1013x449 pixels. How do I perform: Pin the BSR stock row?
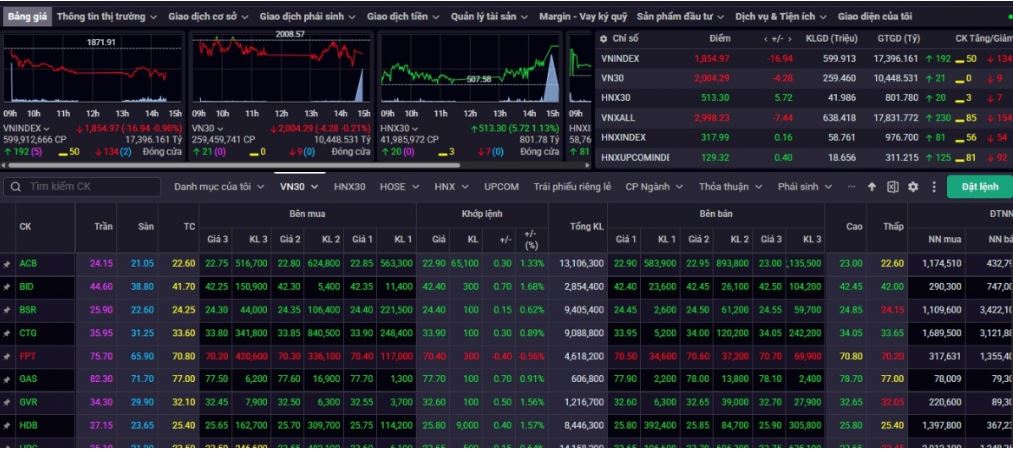[6, 310]
